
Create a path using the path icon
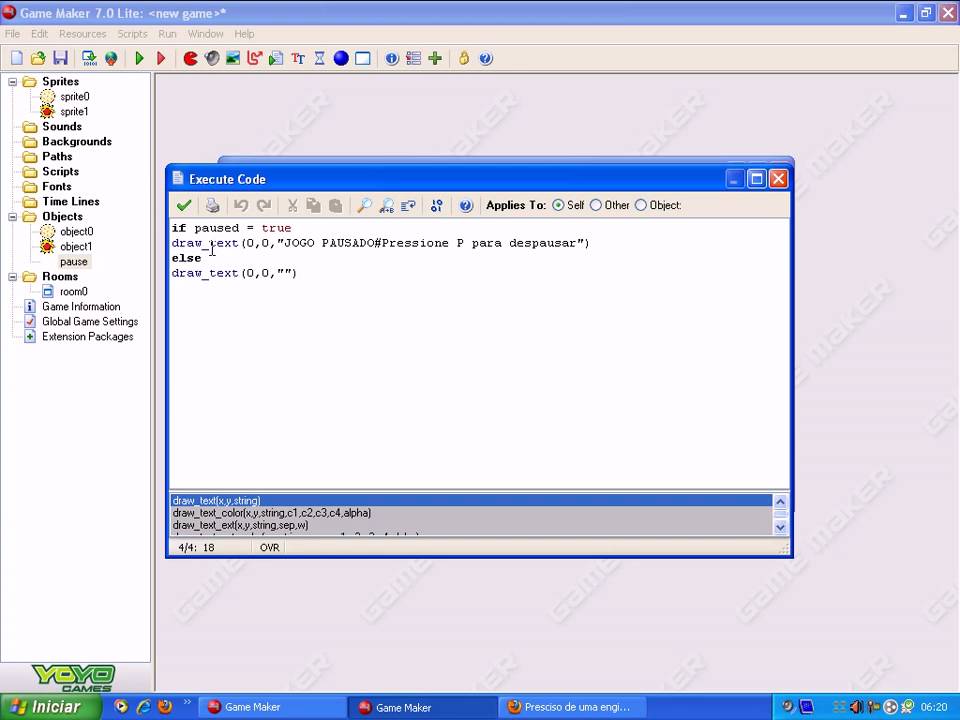point(255,58)
